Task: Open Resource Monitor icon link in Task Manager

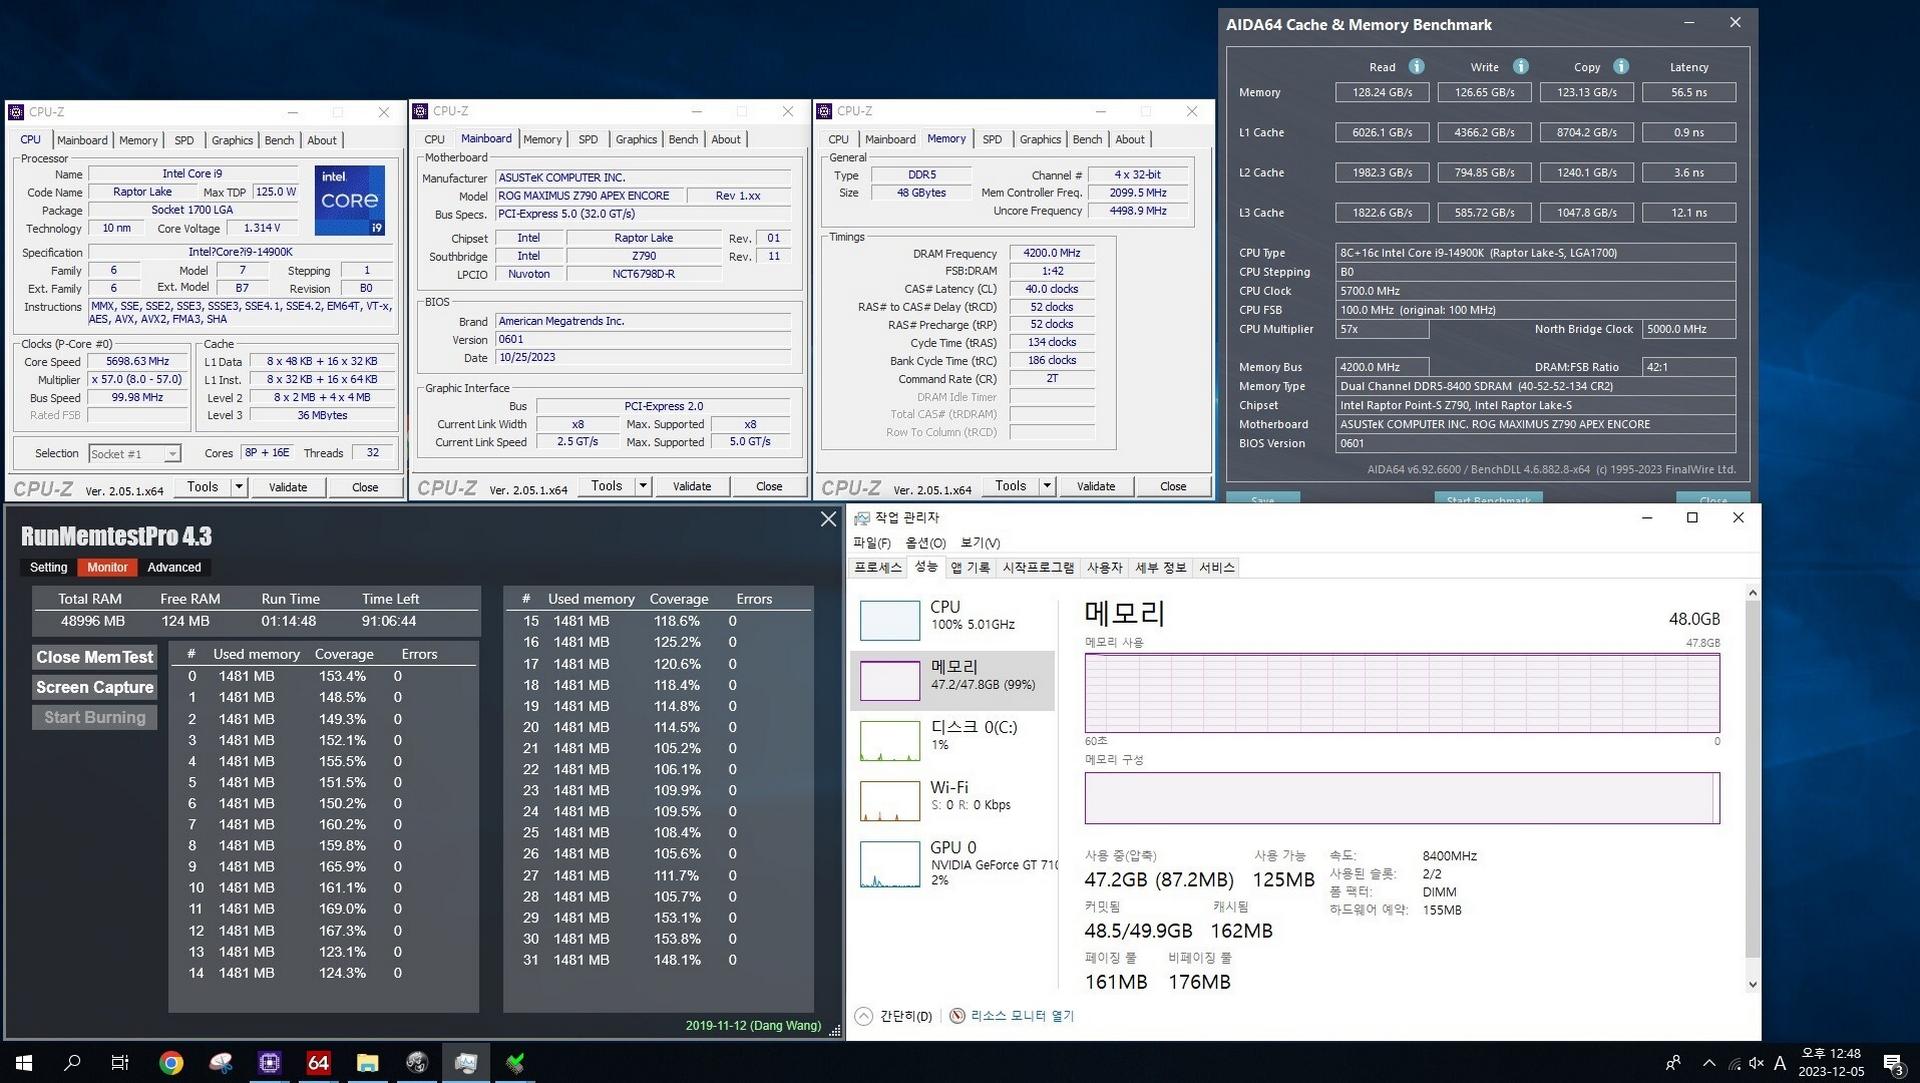Action: coord(957,1016)
